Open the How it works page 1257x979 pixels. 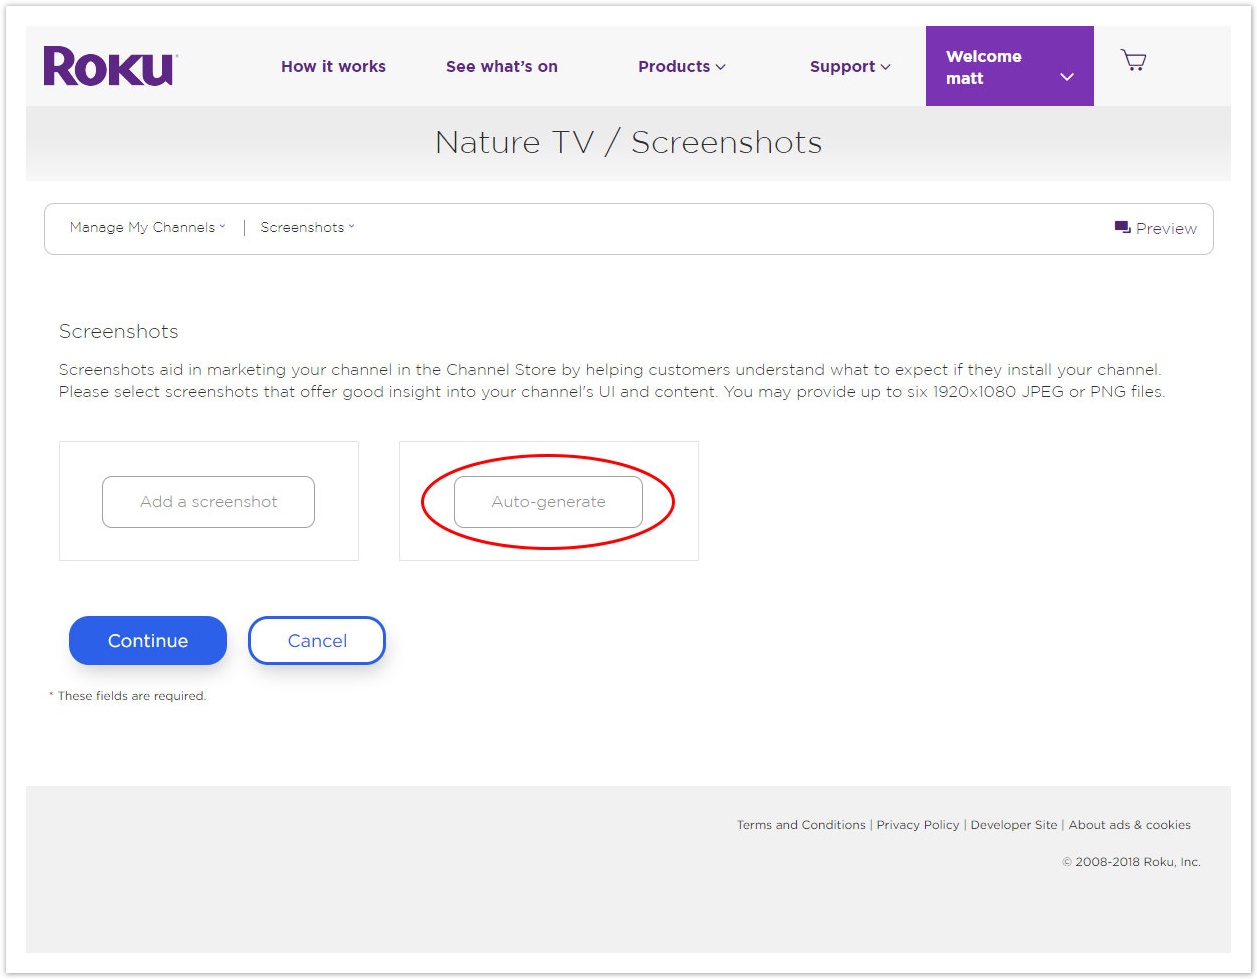pos(333,66)
